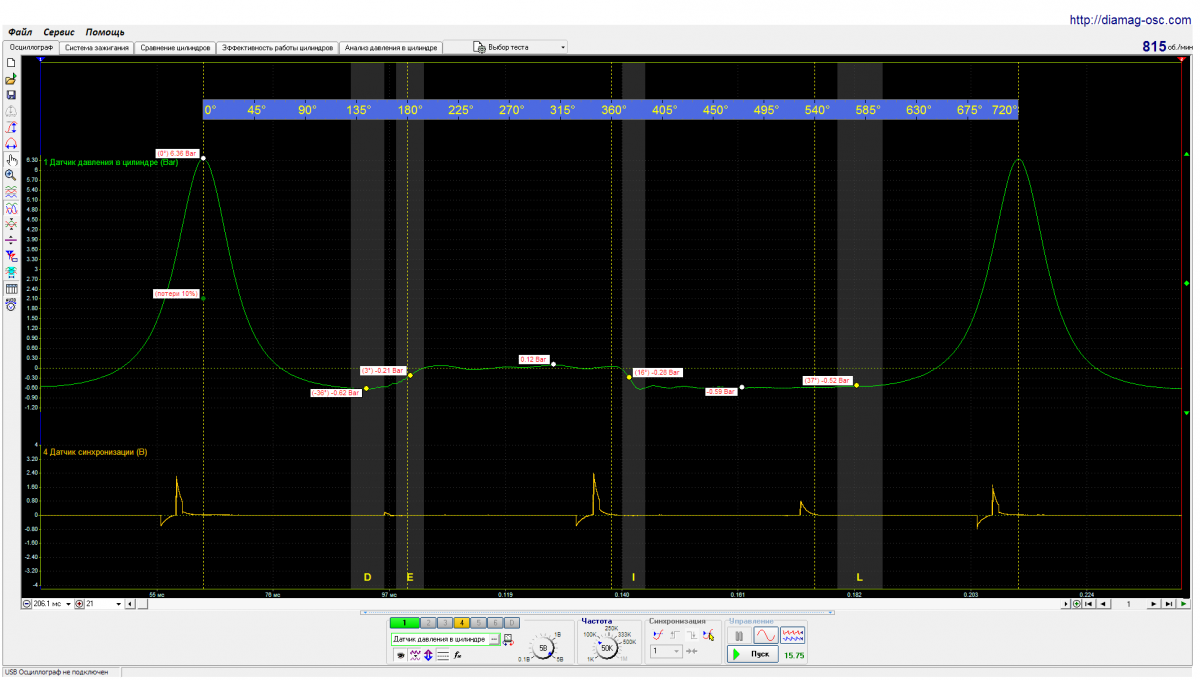1200x680 pixels.
Task: Click the horizontal timeline scrollbar
Action: coord(600,604)
